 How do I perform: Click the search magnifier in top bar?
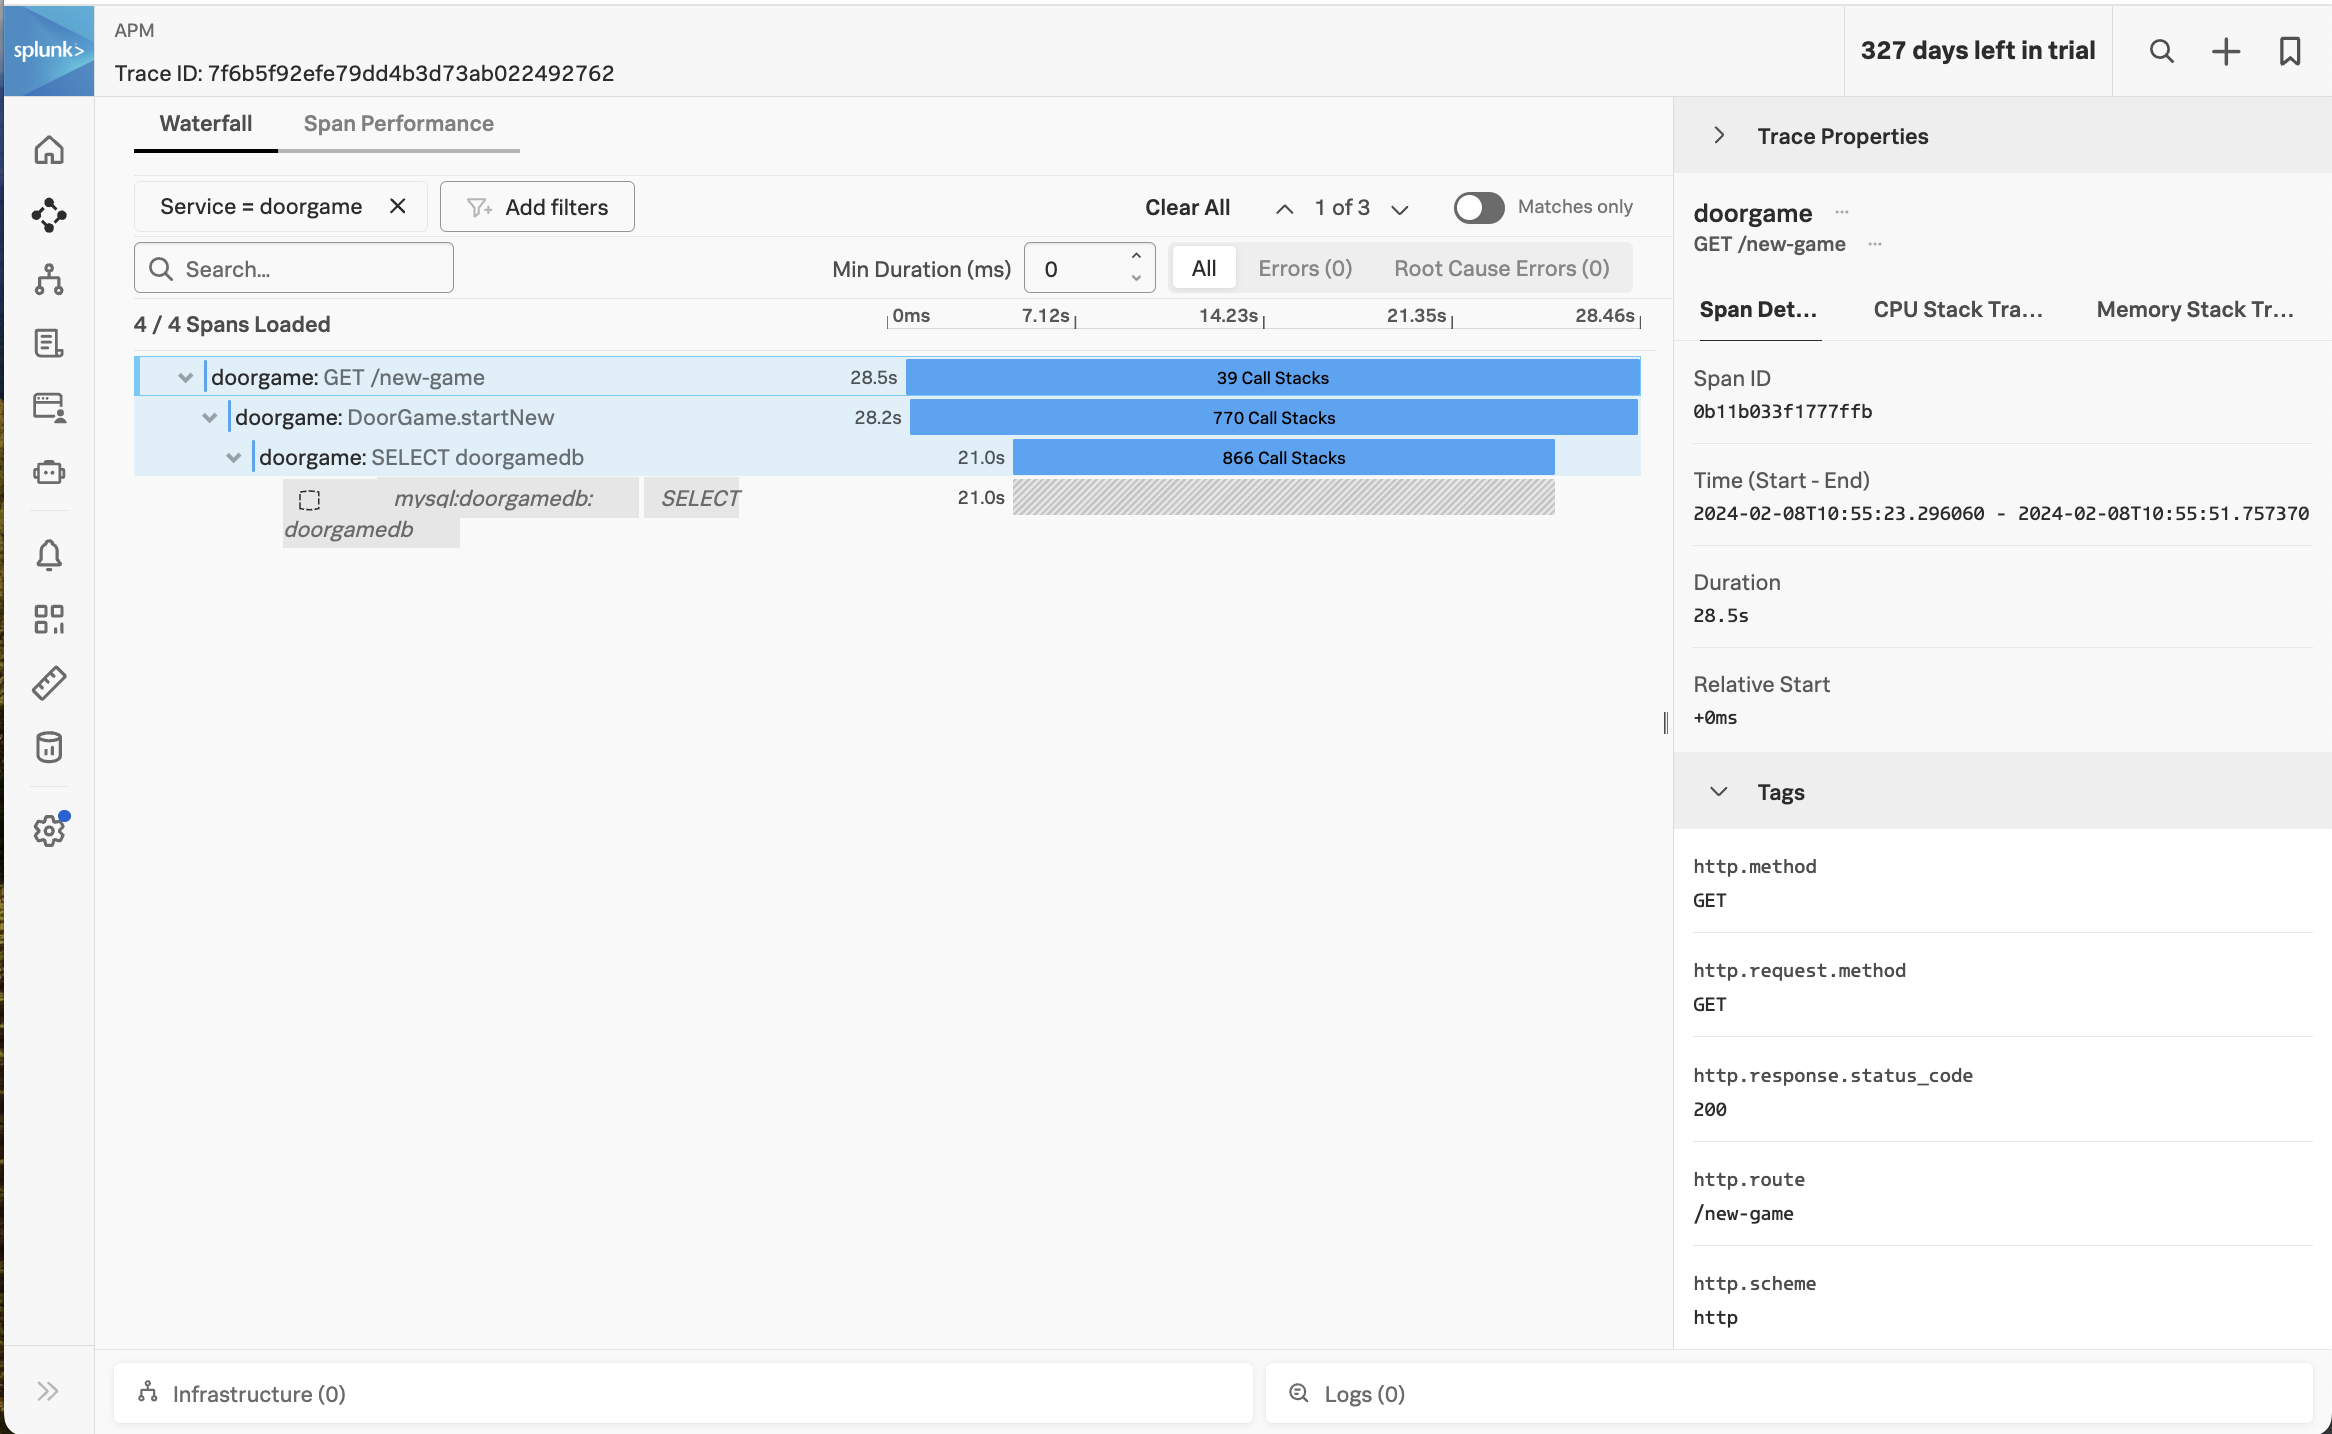coord(2161,51)
